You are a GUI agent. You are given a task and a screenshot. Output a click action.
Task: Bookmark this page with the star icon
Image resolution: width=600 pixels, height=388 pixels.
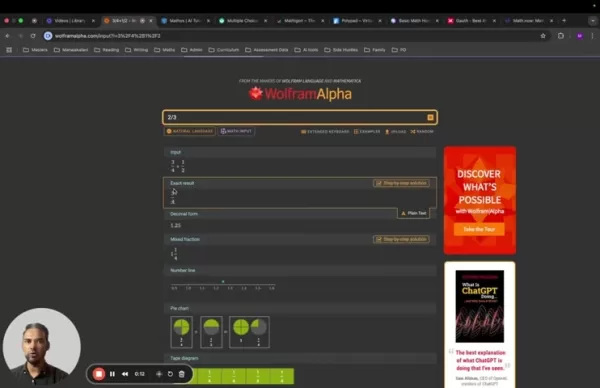[x=543, y=36]
